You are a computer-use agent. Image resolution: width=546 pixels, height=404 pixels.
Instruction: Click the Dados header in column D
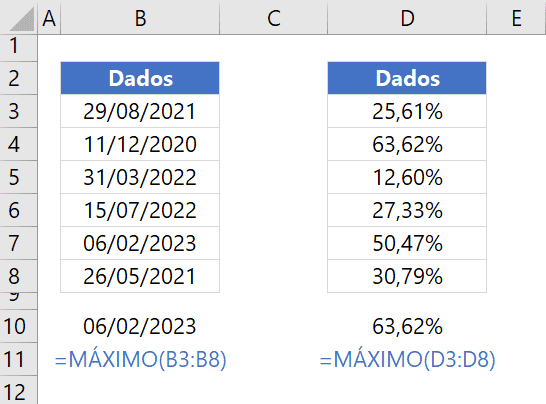tap(407, 78)
